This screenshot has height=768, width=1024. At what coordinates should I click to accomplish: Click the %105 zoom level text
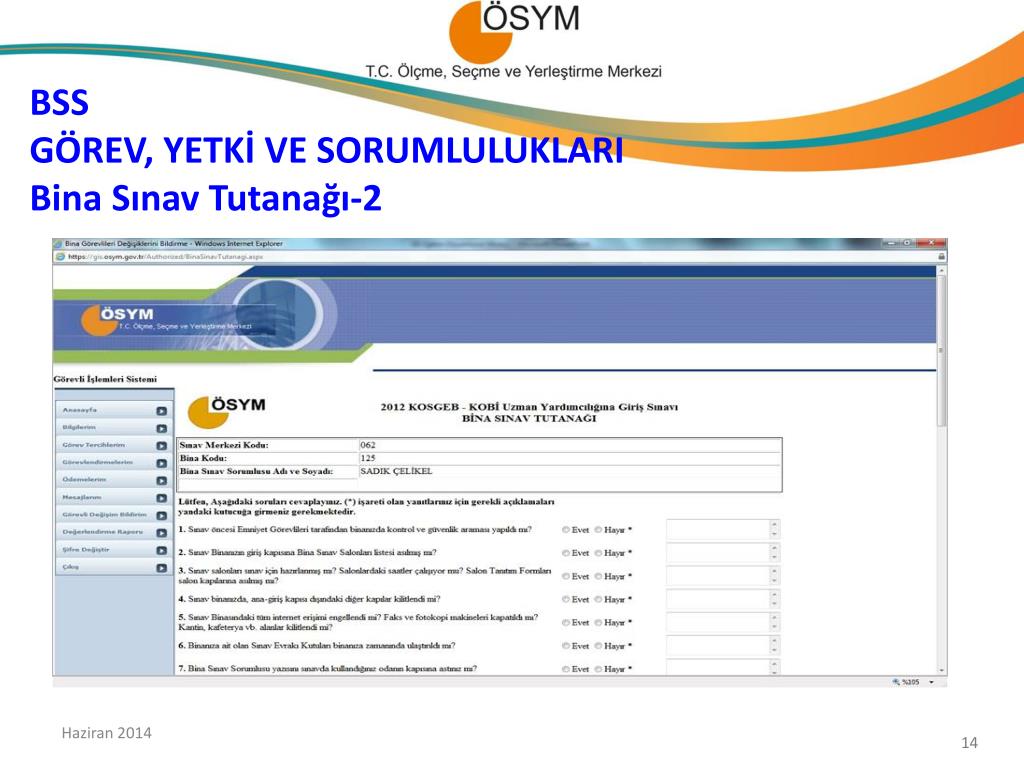point(910,682)
